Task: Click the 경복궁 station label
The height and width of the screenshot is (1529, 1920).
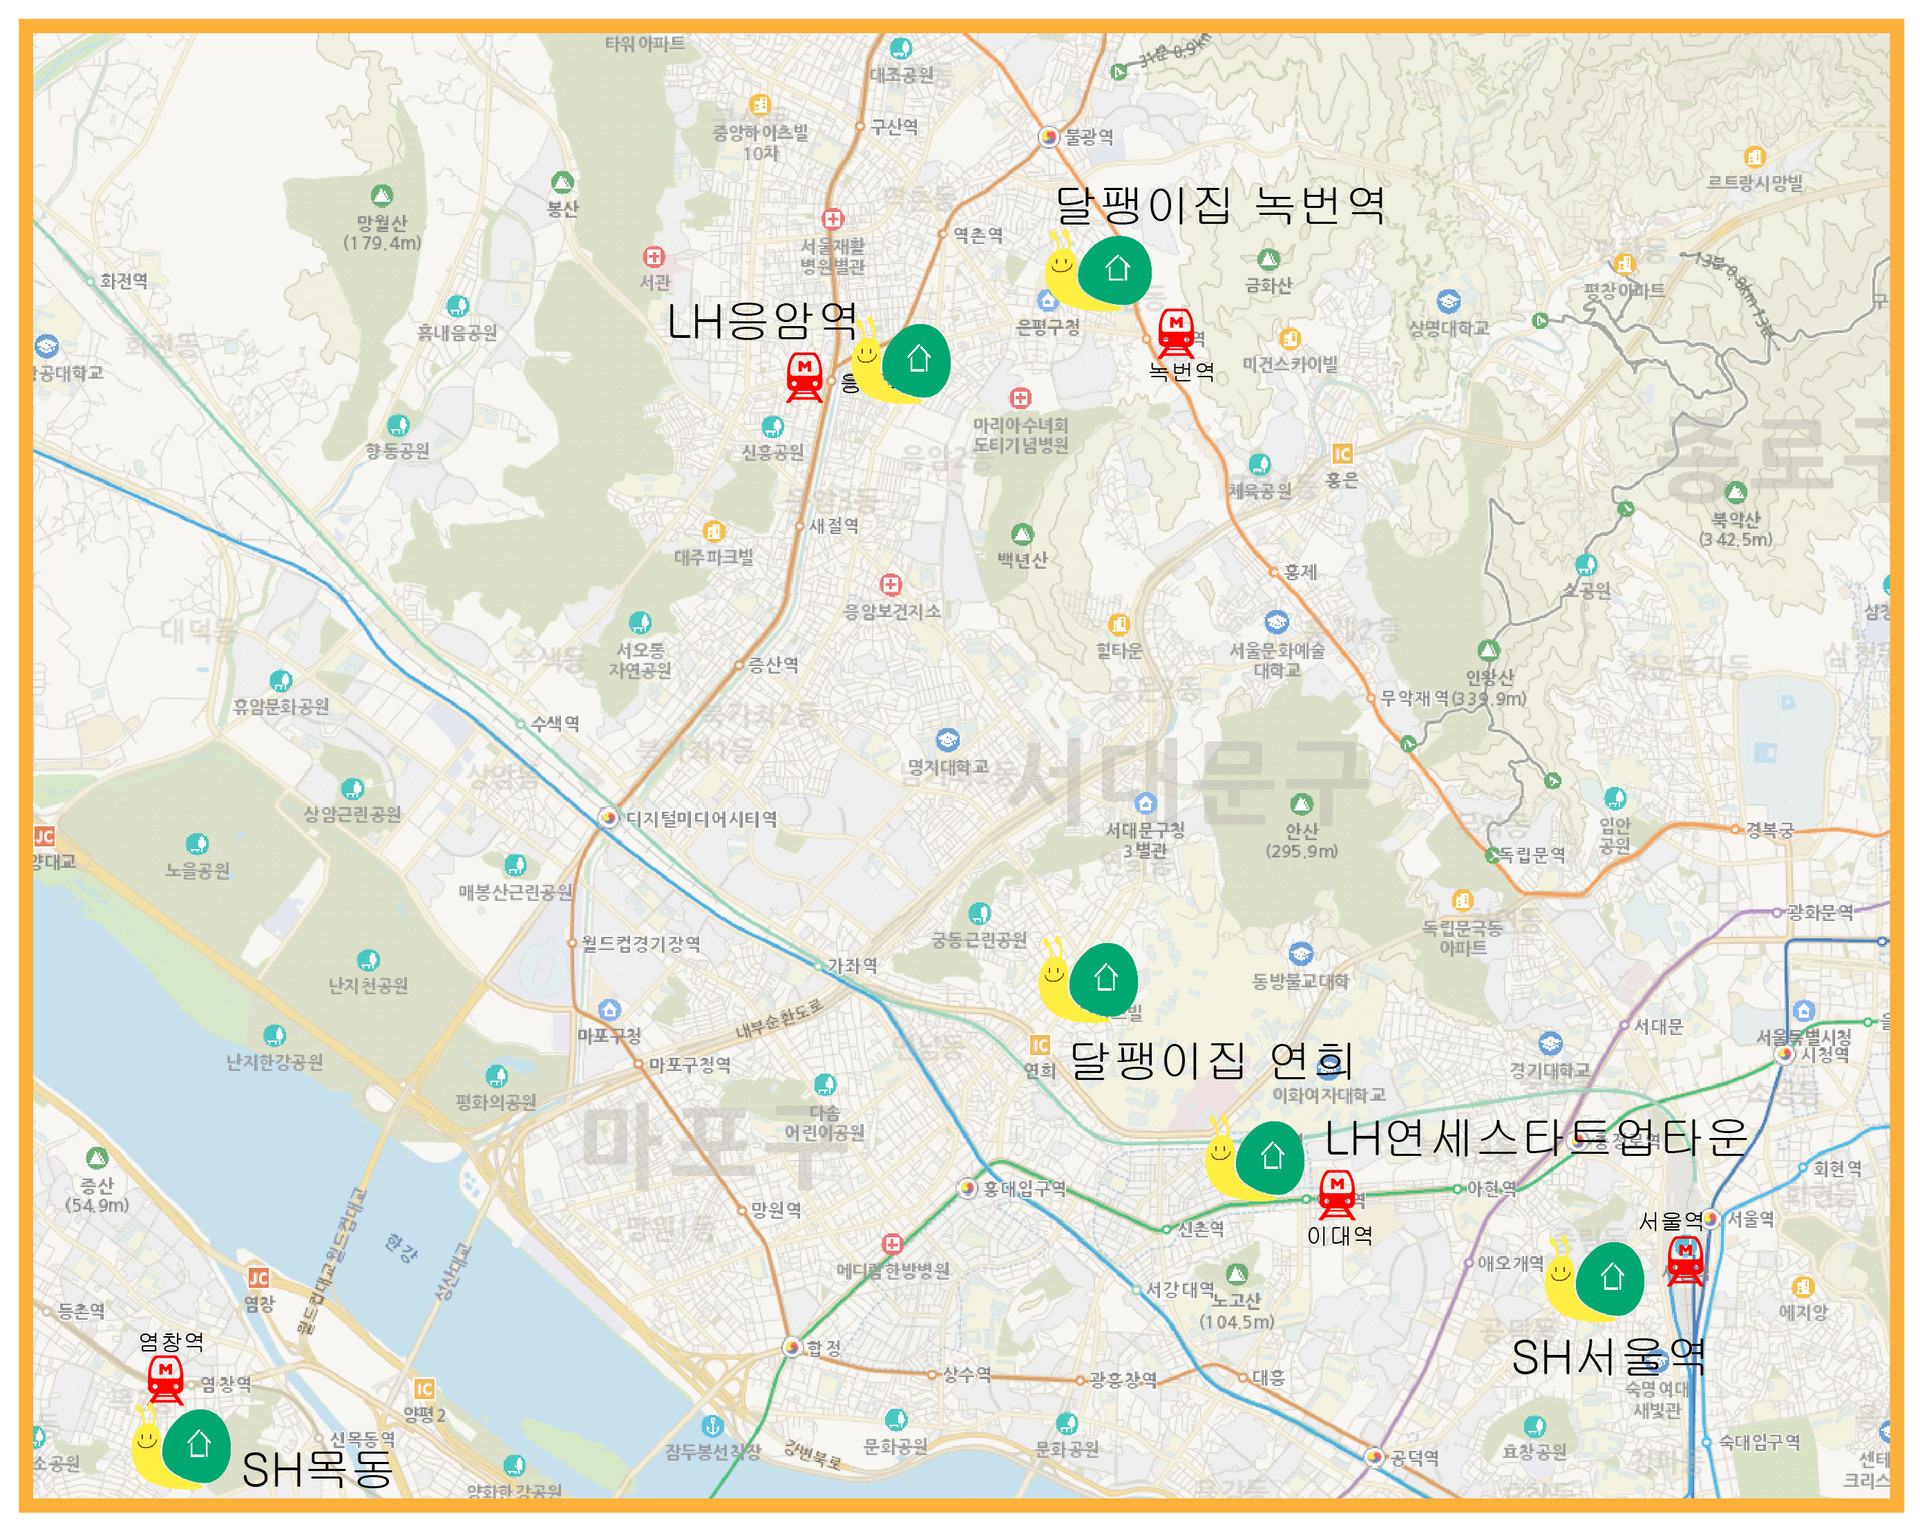Action: coord(1770,829)
